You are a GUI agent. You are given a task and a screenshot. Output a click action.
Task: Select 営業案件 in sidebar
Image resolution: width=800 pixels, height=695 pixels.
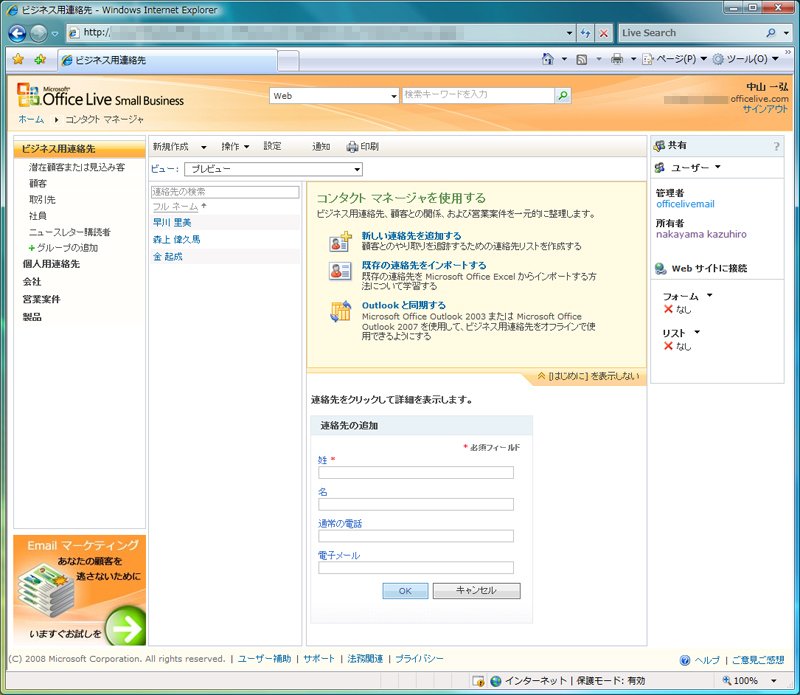[x=41, y=300]
